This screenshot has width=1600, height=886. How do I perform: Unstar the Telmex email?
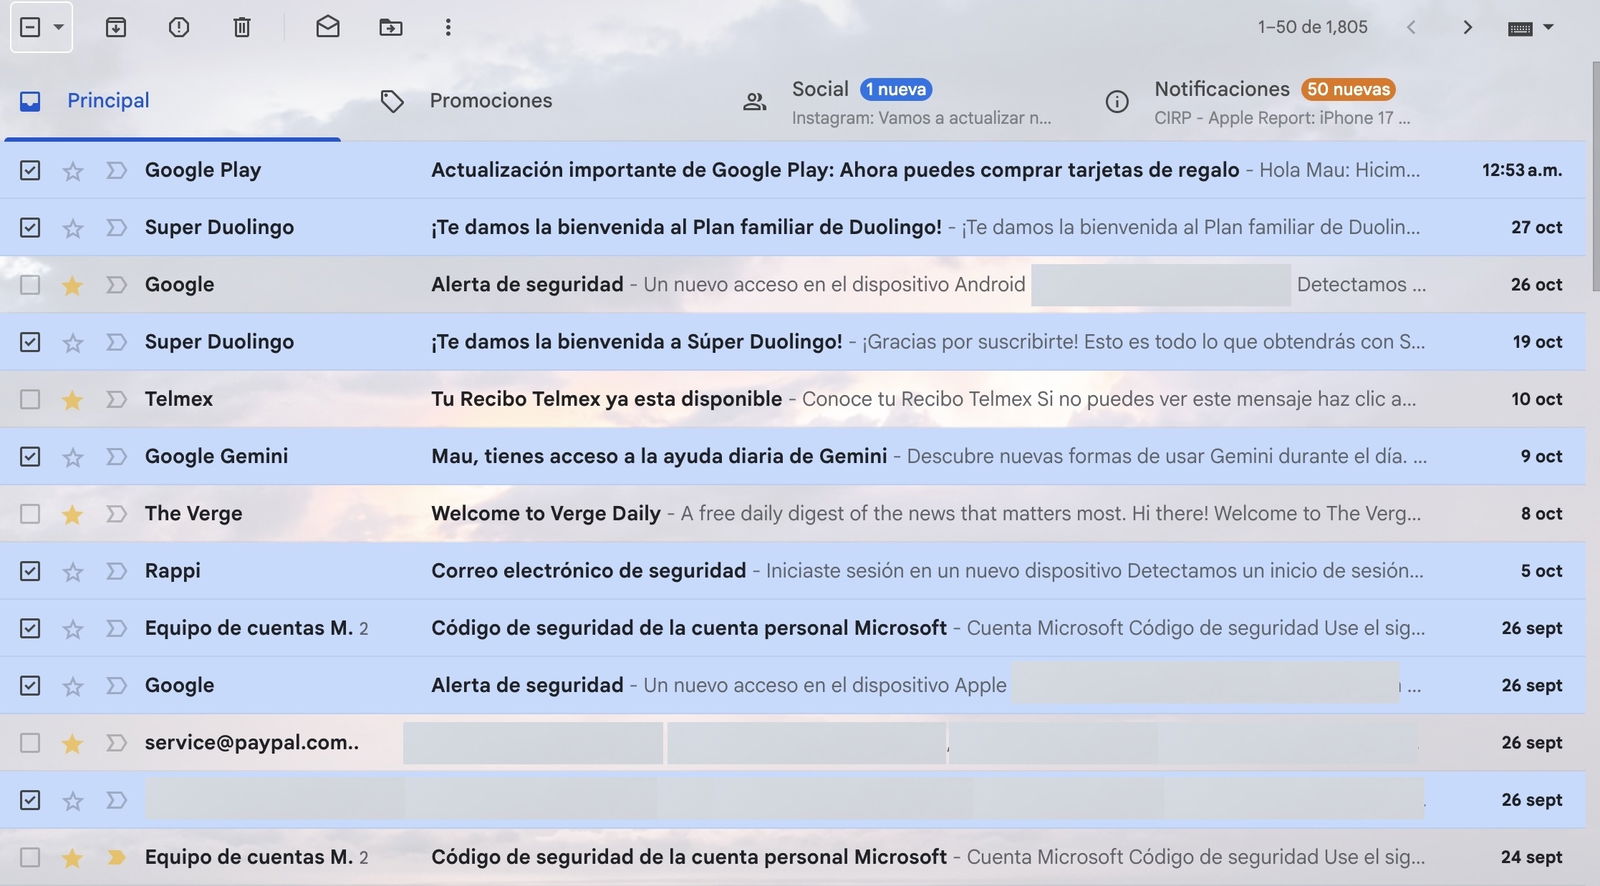point(72,400)
